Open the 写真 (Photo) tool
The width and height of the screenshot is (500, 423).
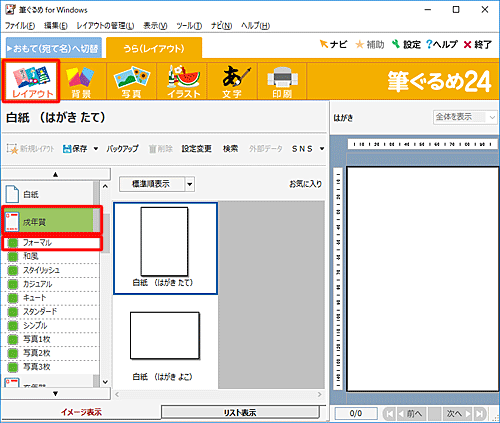pos(132,82)
